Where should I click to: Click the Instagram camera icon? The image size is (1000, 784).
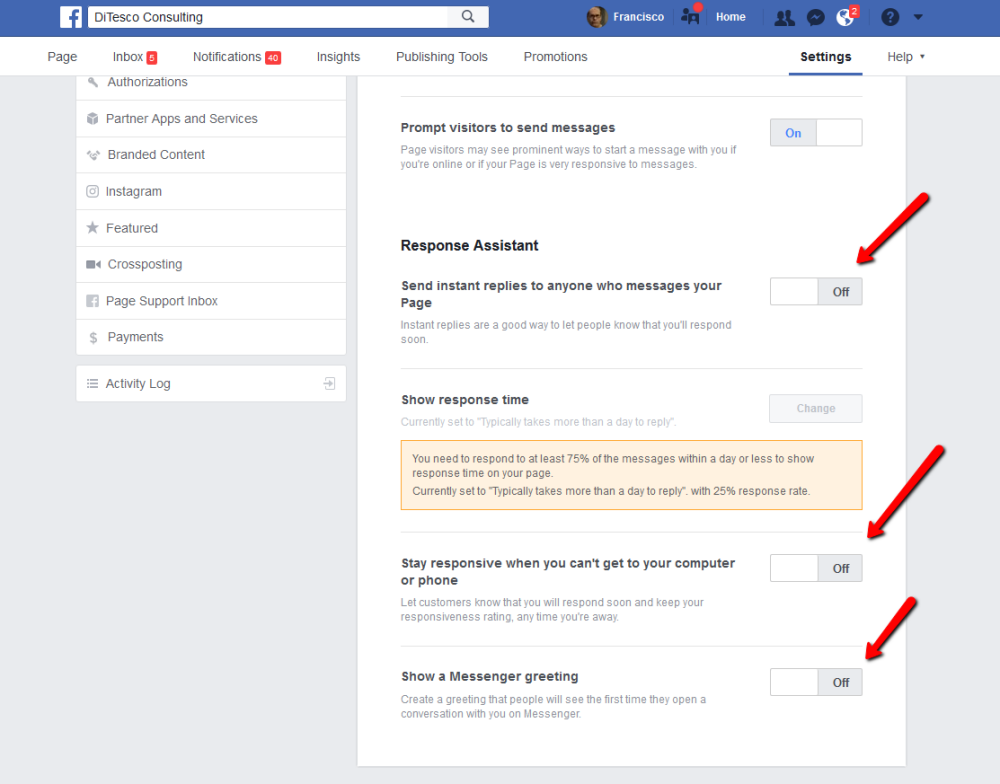tap(92, 191)
